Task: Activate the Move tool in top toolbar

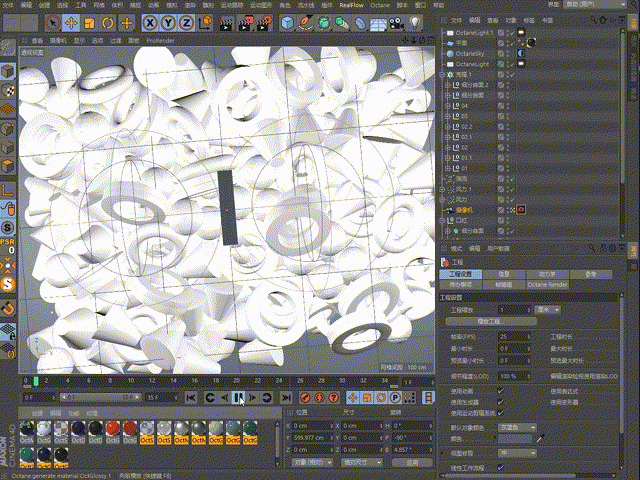Action: (71, 23)
